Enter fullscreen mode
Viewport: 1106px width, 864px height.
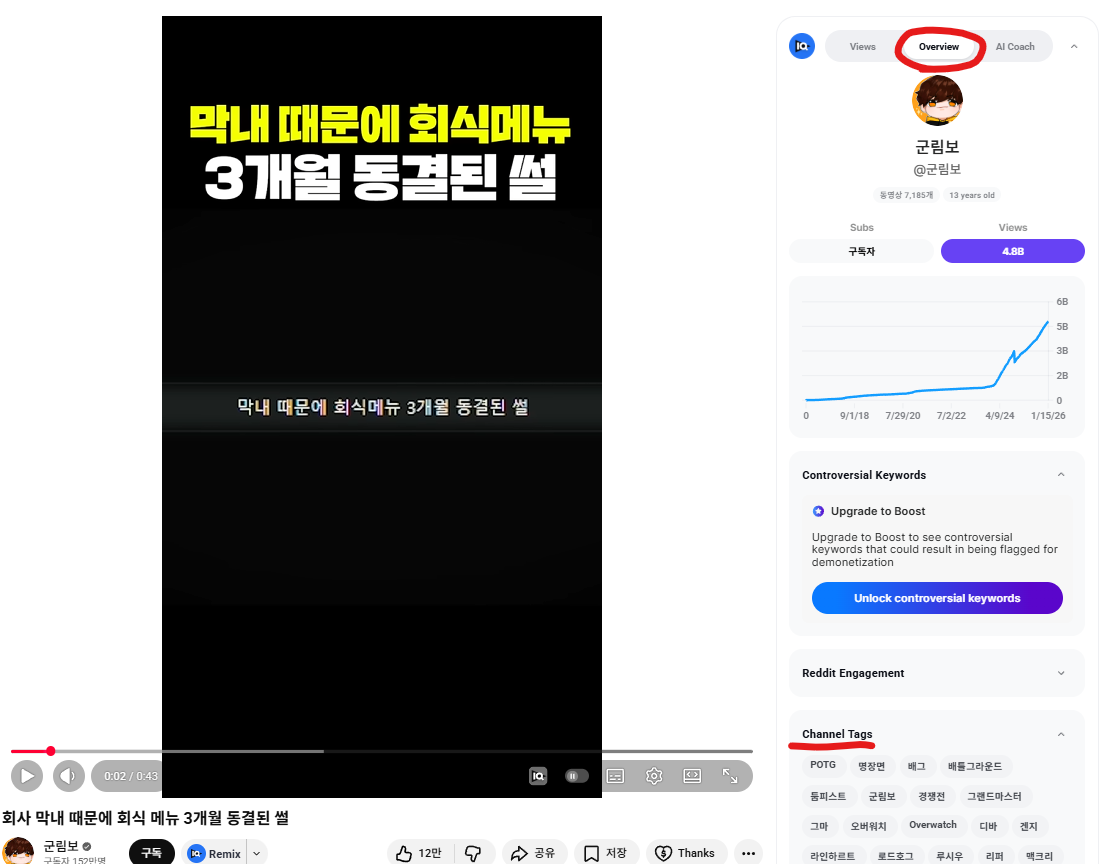[x=730, y=776]
